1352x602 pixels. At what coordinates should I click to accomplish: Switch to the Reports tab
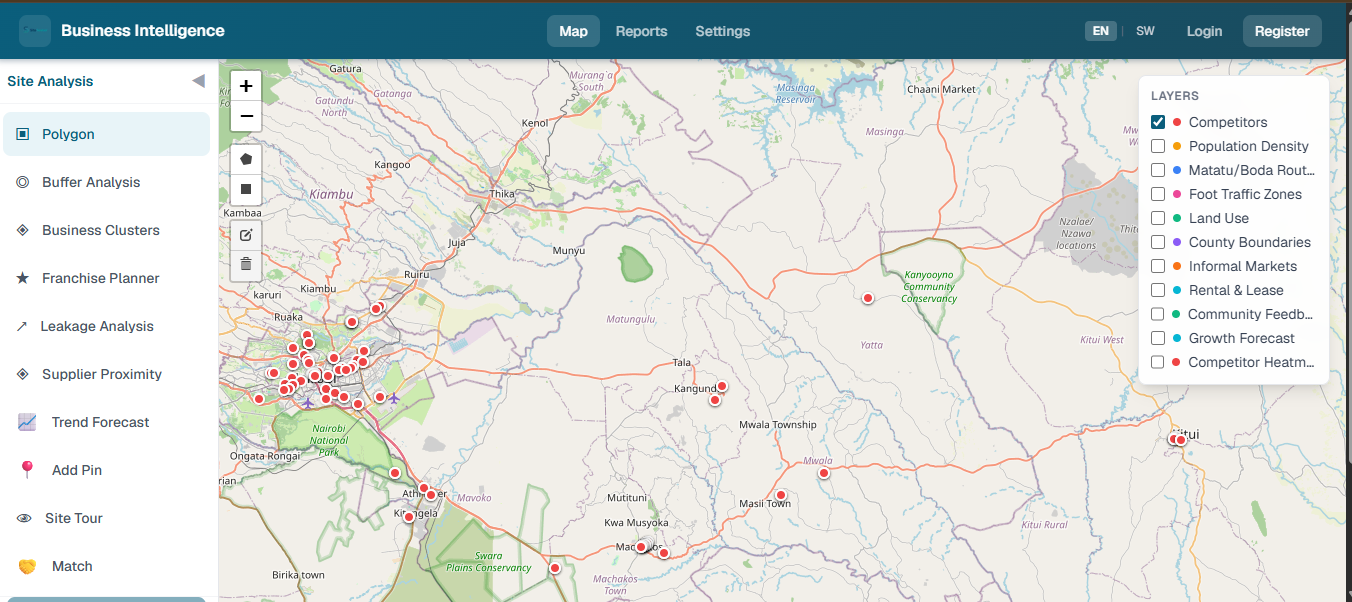pyautogui.click(x=641, y=31)
